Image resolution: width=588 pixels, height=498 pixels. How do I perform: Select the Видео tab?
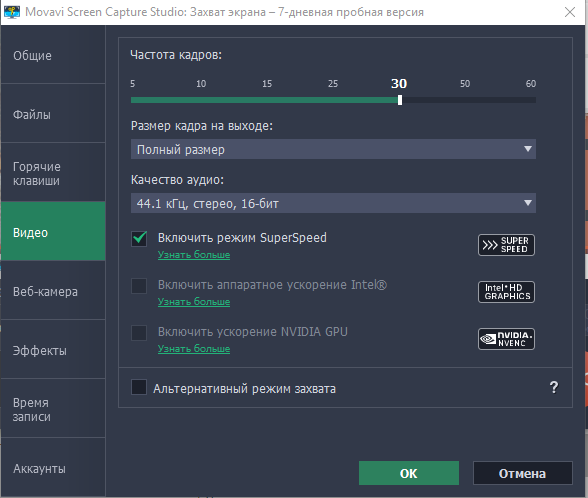53,232
